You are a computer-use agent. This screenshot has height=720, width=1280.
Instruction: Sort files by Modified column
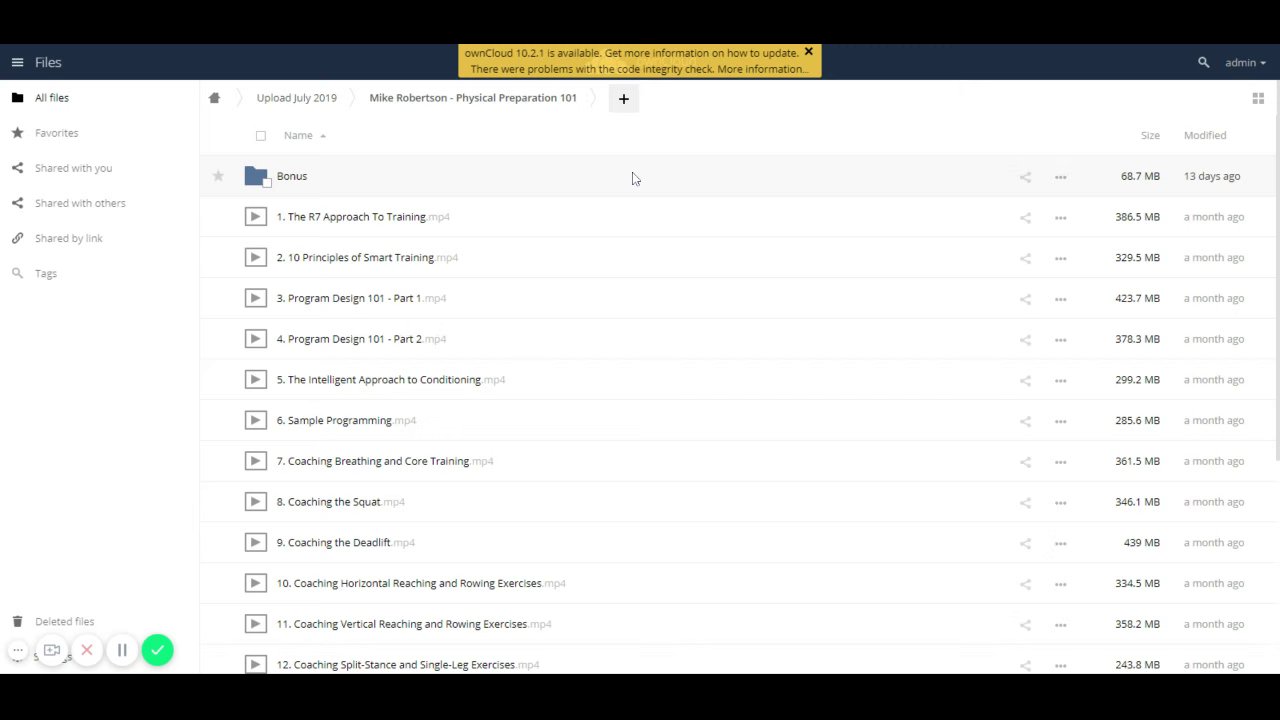click(1205, 135)
